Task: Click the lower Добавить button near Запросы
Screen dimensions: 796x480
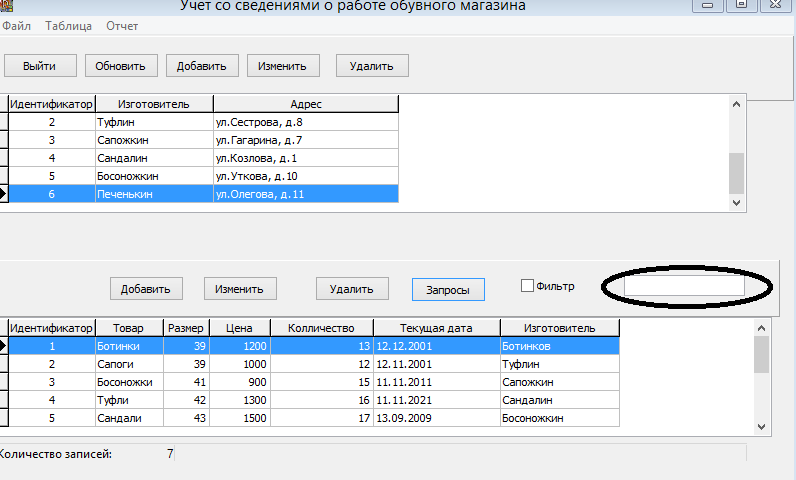Action: coord(146,289)
